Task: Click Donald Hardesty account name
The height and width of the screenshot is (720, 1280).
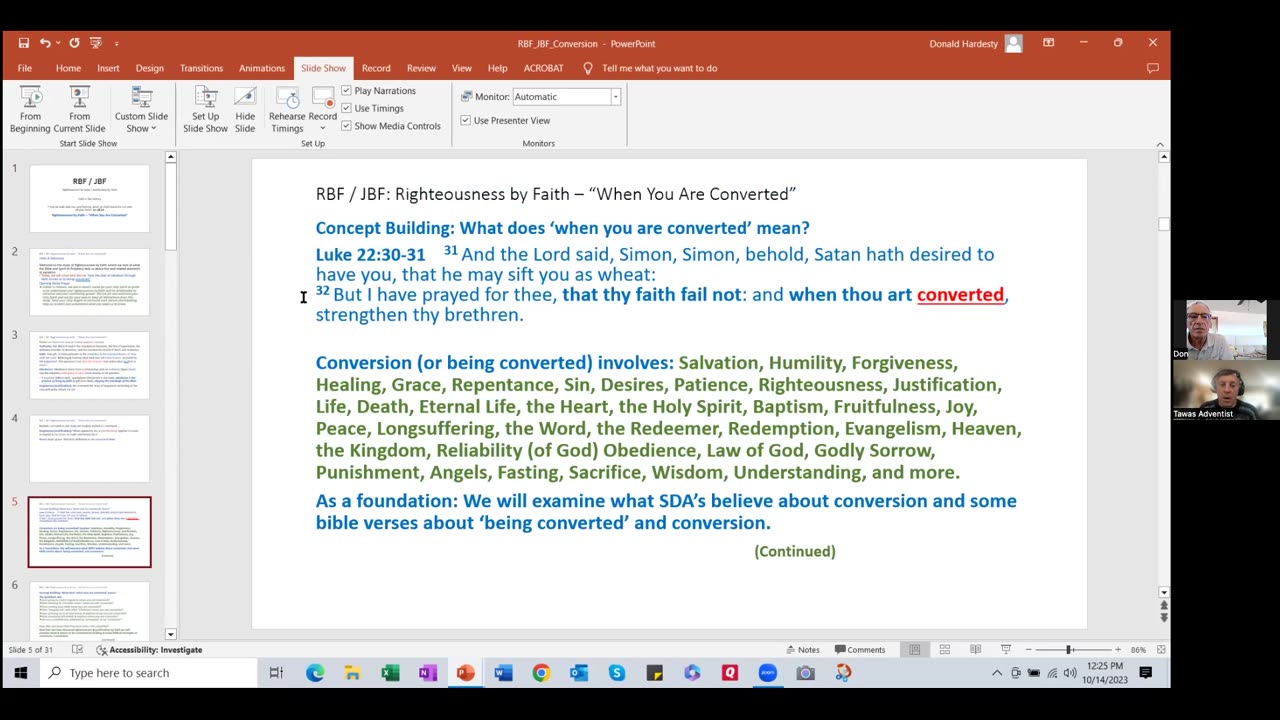Action: pos(965,43)
